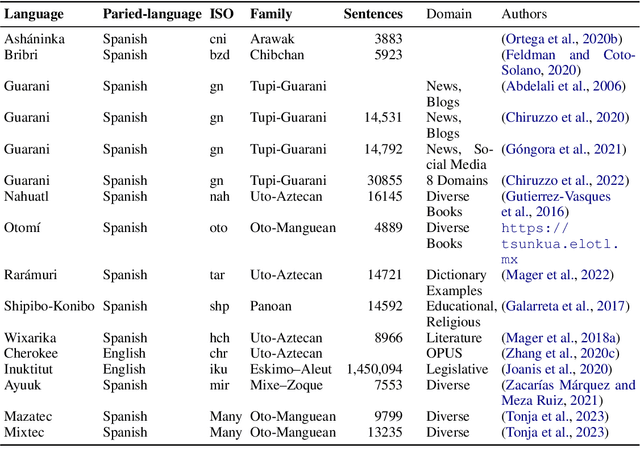Click the Mager et al., 2022 citation
This screenshot has width=640, height=464.
coord(556,274)
